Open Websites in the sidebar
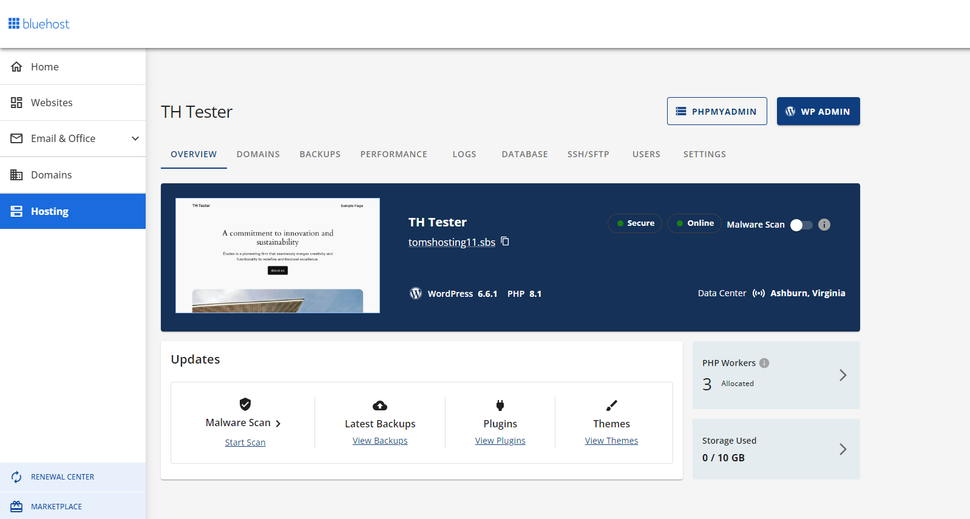 click(73, 103)
